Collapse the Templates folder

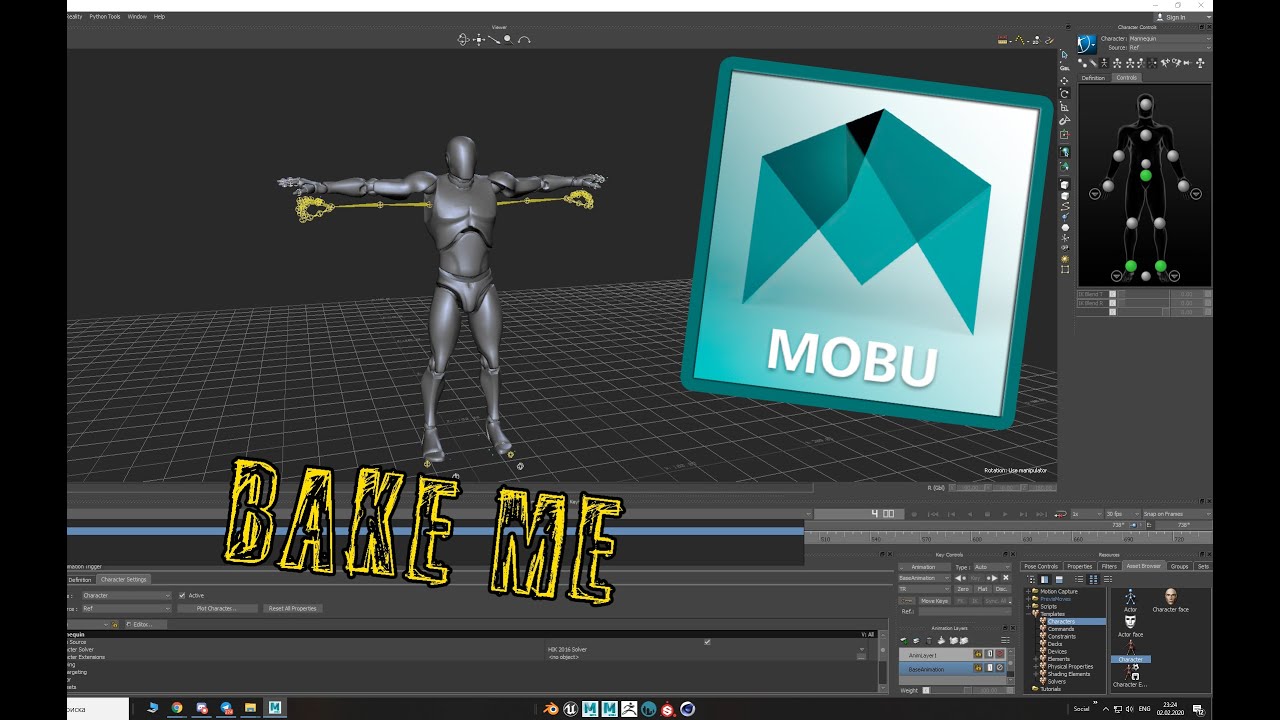coord(1028,614)
